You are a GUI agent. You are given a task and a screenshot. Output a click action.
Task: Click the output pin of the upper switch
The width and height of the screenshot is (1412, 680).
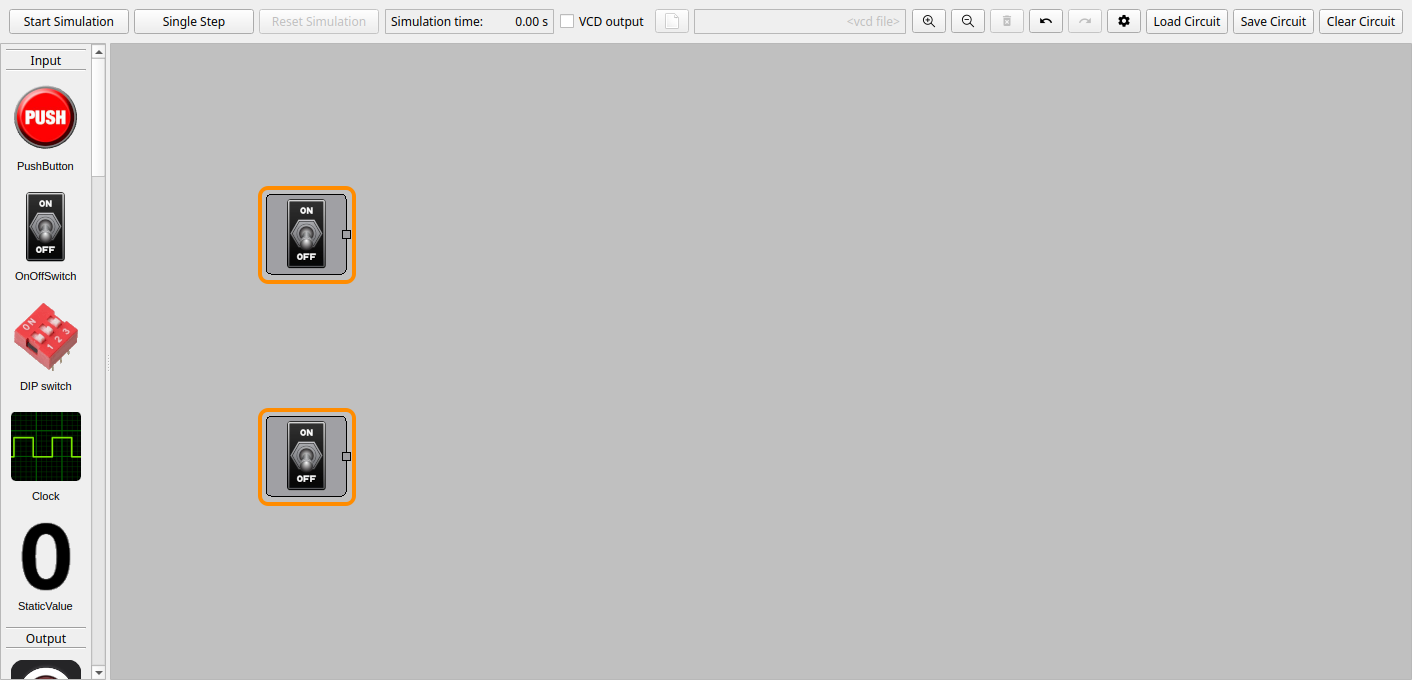(x=347, y=234)
